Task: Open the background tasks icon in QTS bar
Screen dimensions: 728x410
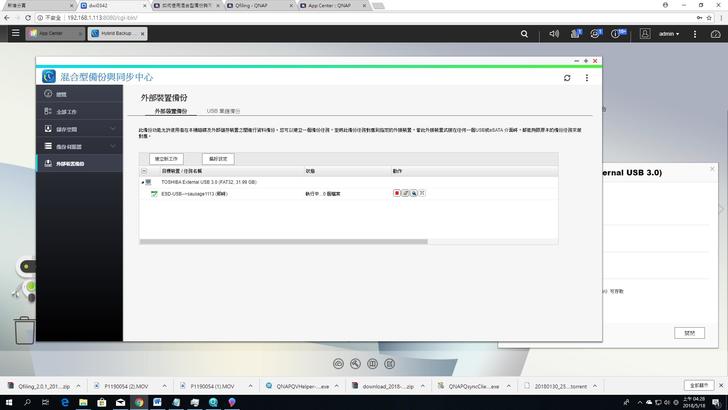Action: 576,33
